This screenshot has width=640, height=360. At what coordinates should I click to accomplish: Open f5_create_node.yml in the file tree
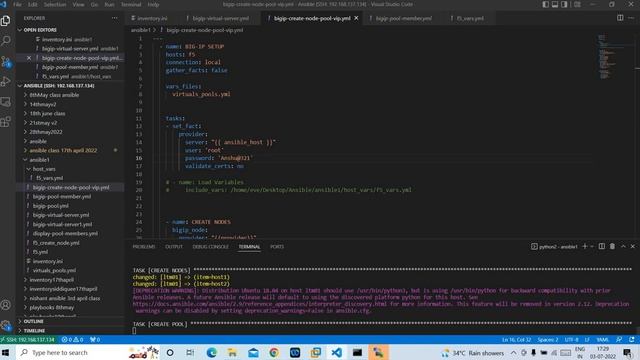click(x=56, y=243)
